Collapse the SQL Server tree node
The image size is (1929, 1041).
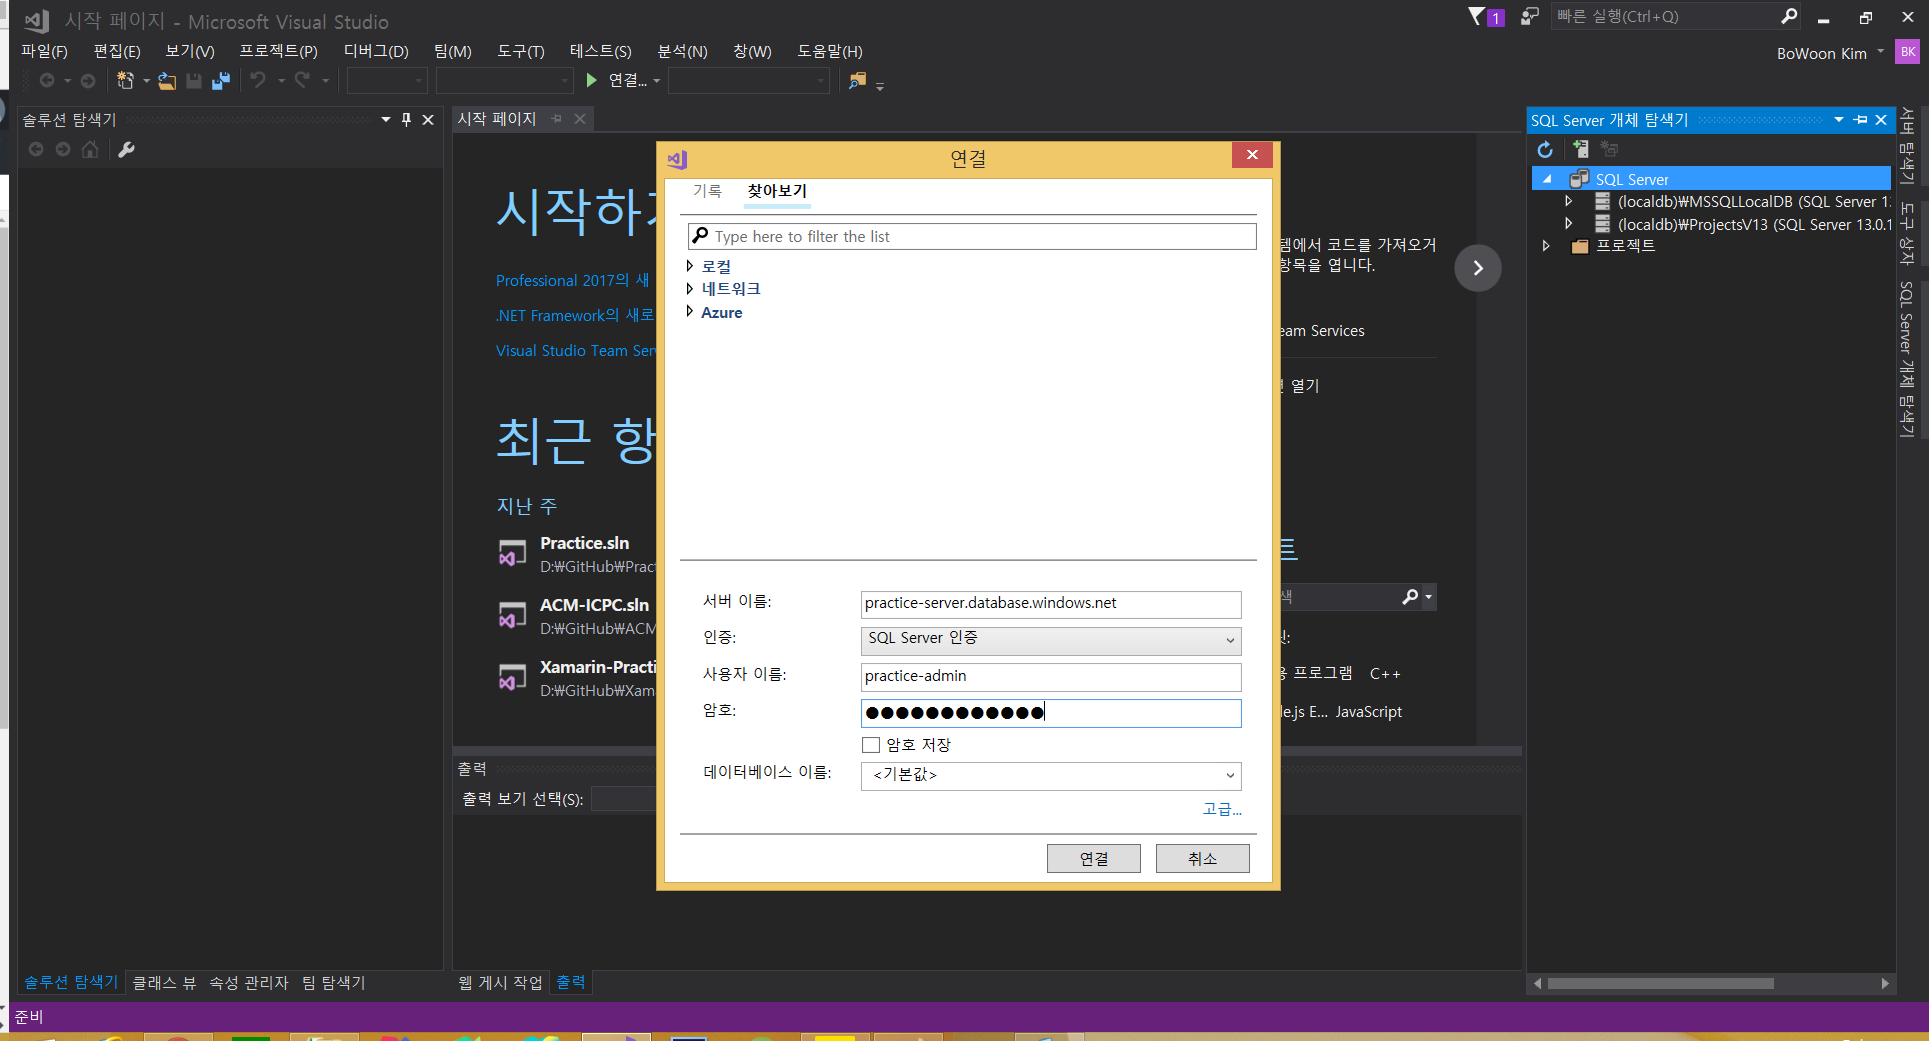[x=1548, y=179]
